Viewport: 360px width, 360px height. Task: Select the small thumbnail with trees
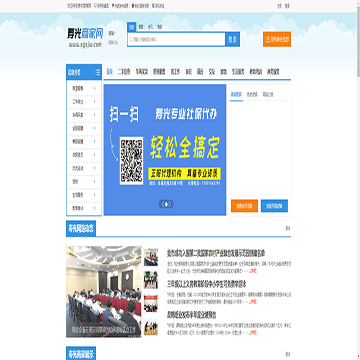tap(151, 280)
